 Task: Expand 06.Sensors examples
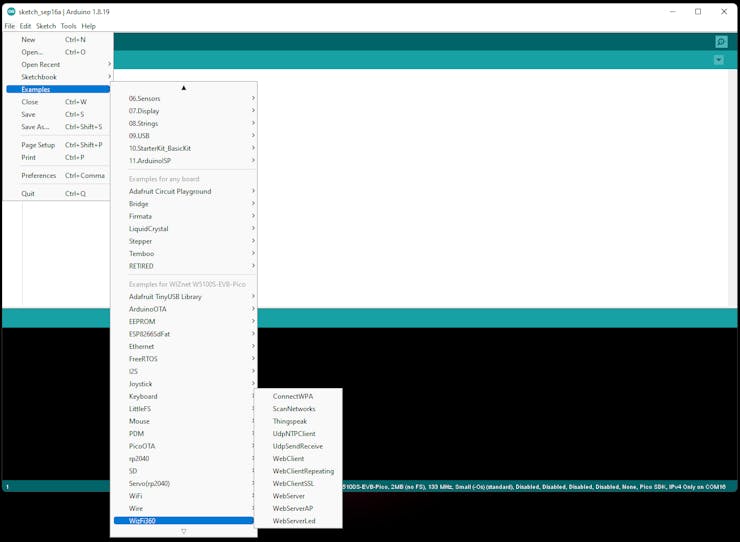184,98
